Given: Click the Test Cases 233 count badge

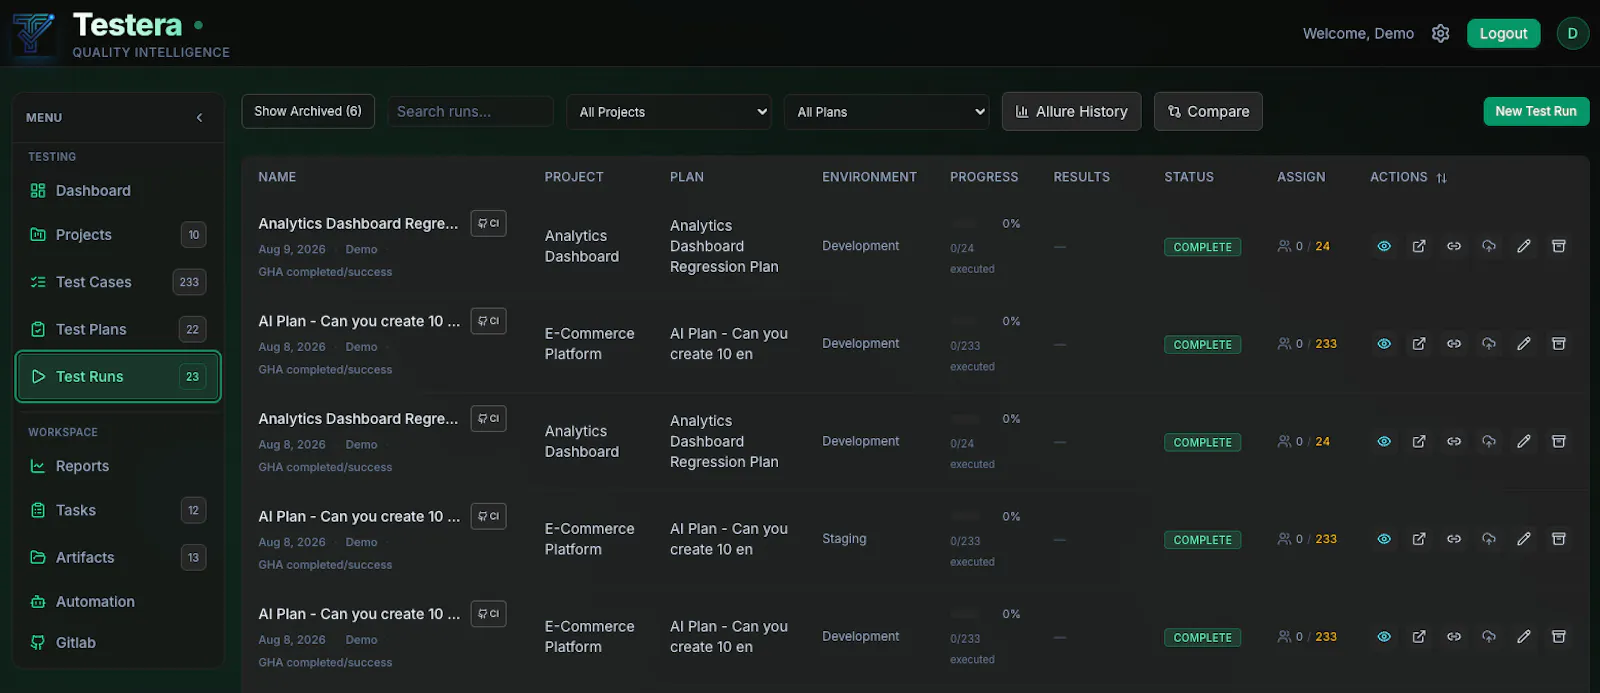Looking at the screenshot, I should click(189, 282).
